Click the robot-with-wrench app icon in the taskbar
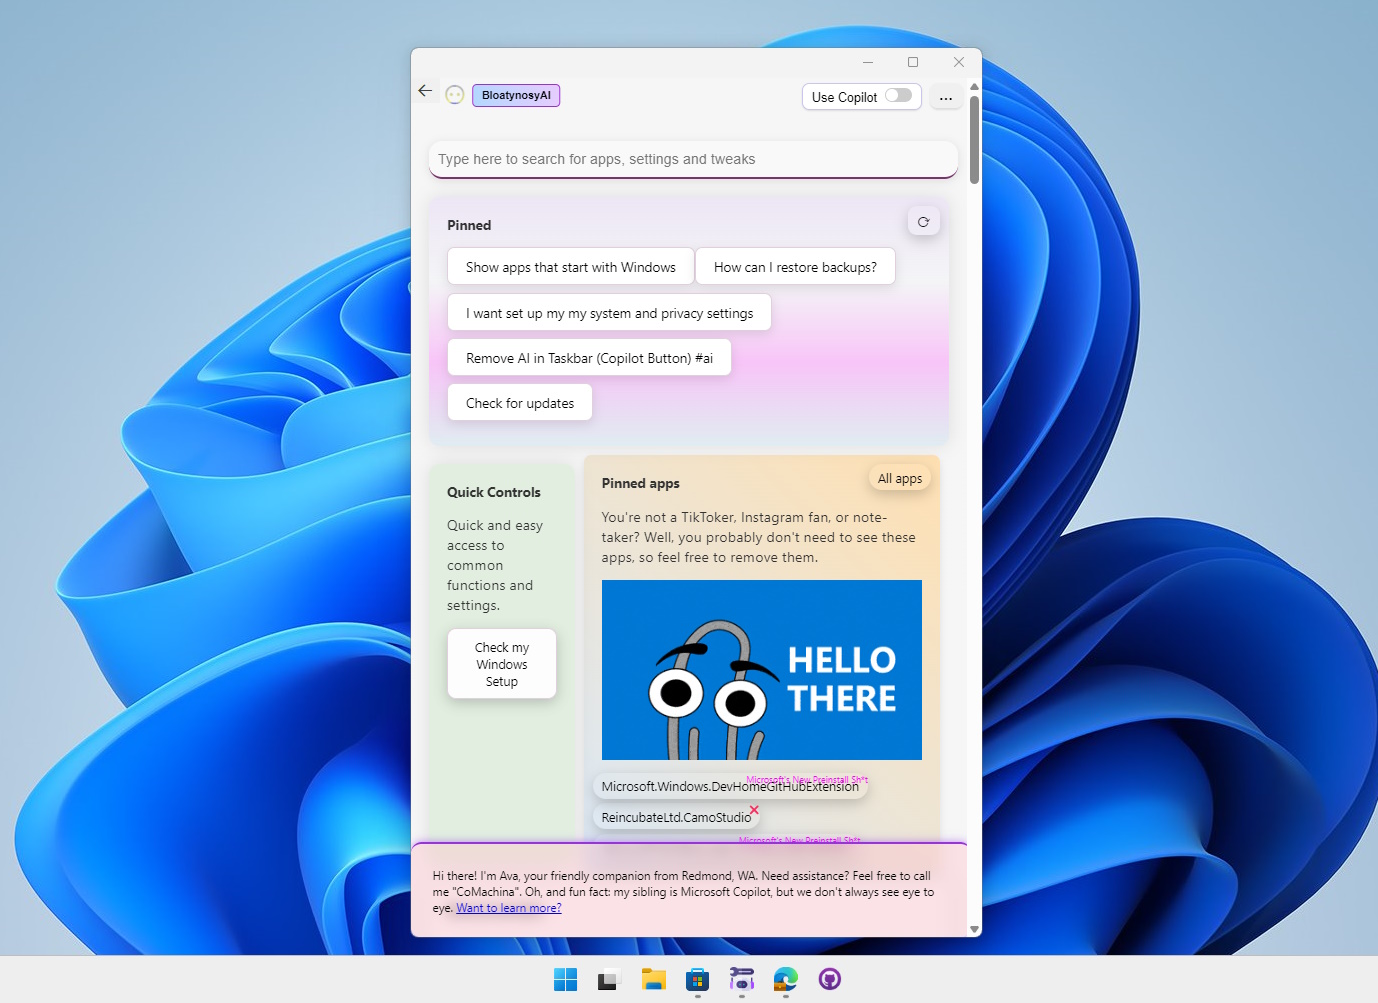 coord(742,980)
